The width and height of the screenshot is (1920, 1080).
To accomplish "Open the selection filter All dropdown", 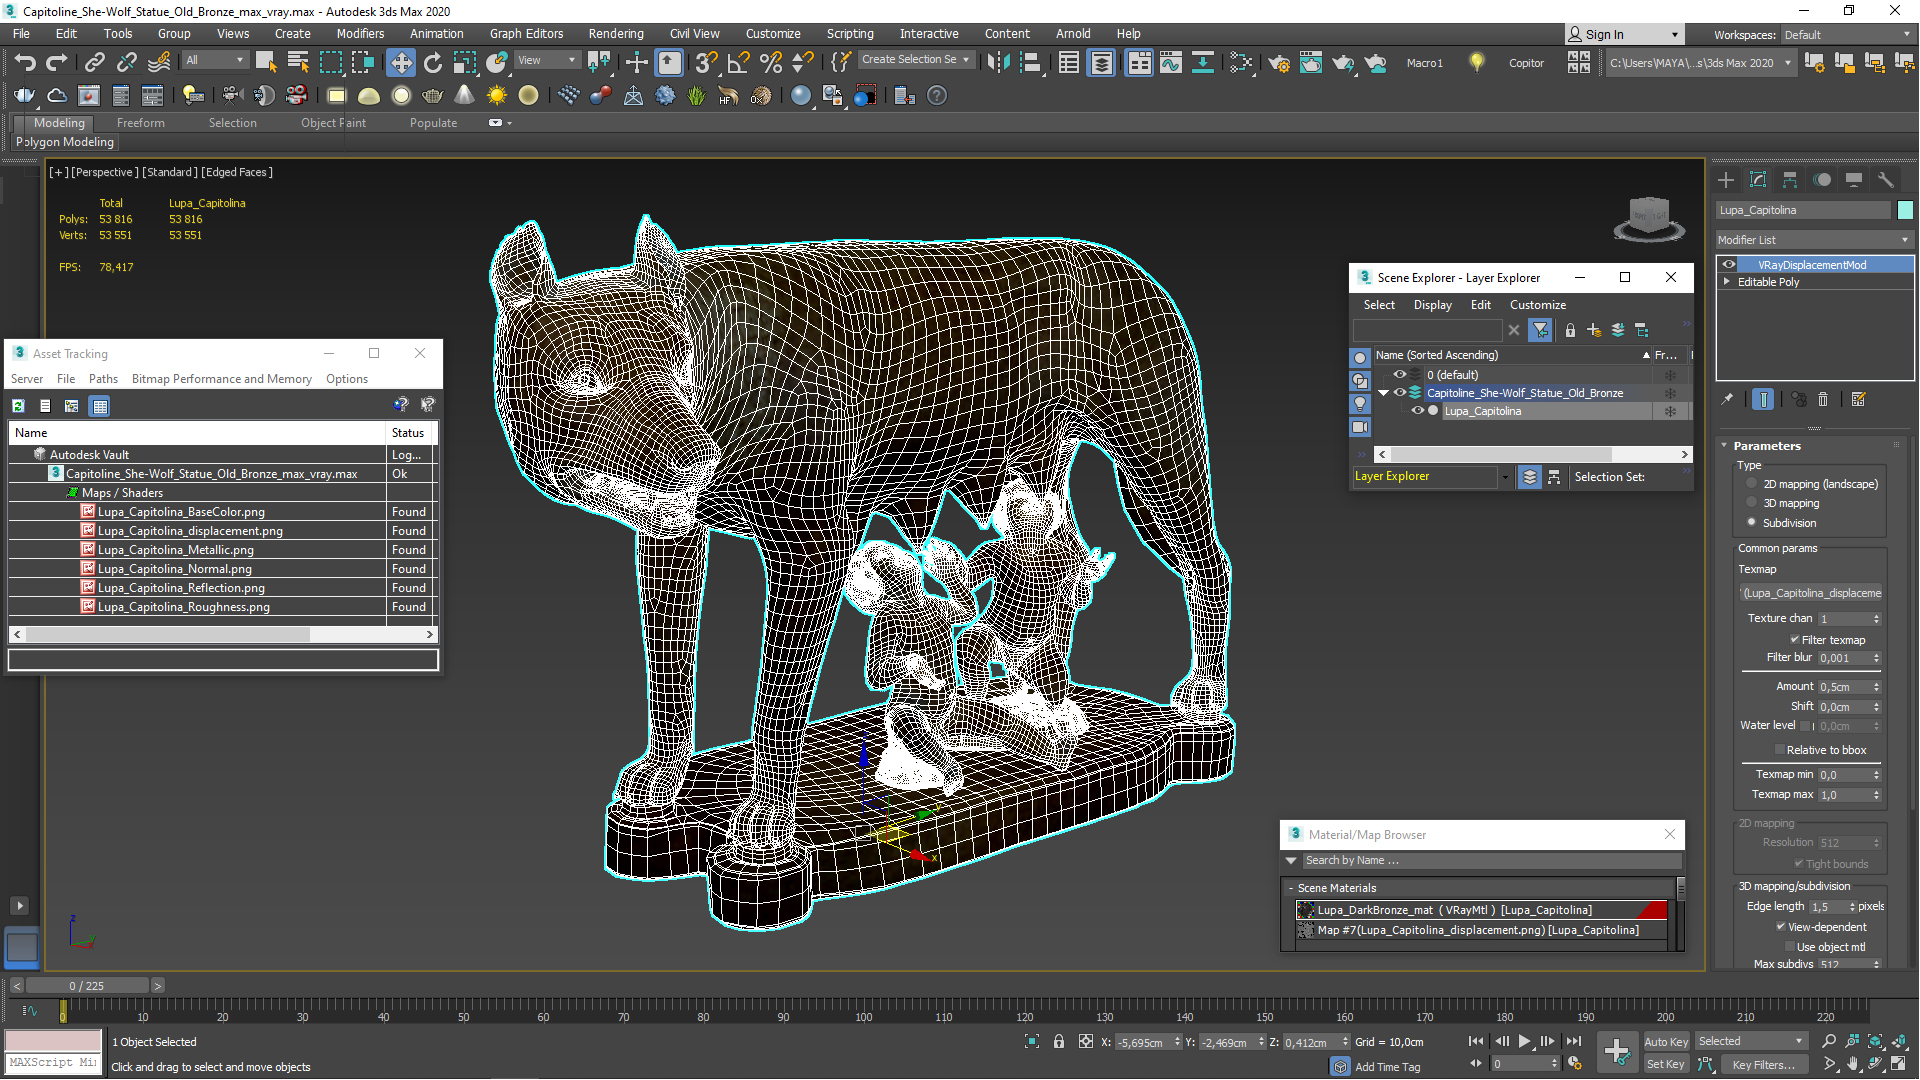I will (215, 61).
